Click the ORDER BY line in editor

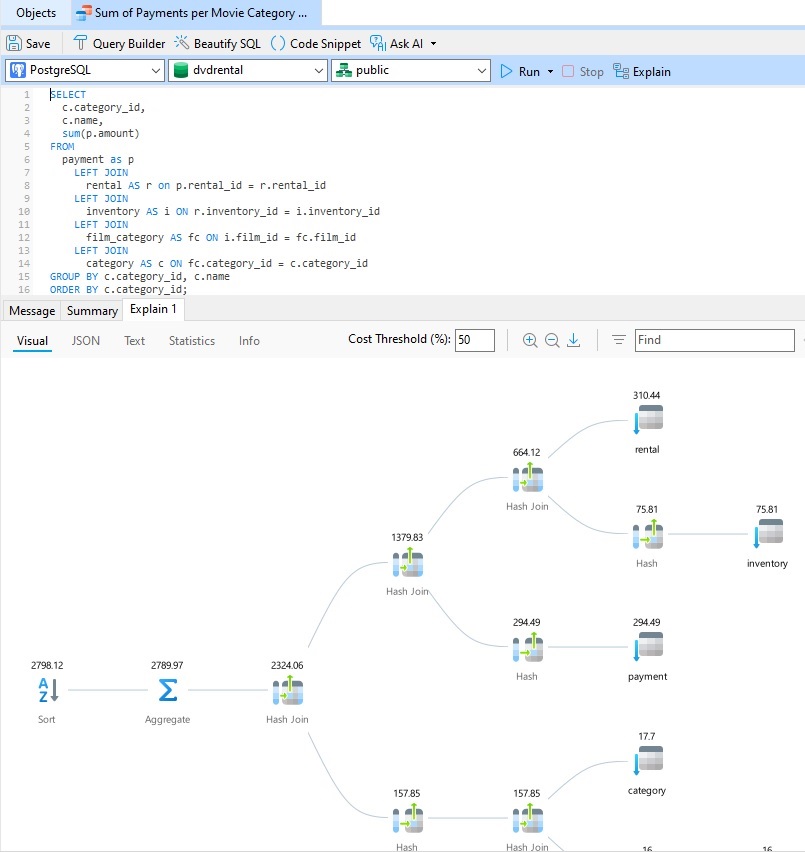pyautogui.click(x=118, y=290)
